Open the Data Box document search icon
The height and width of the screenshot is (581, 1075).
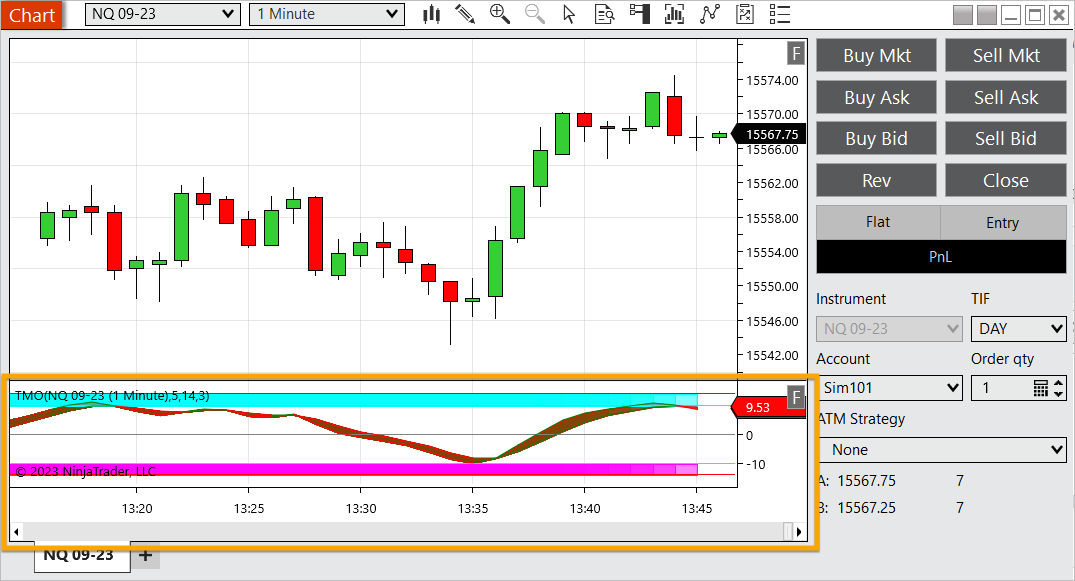point(604,14)
